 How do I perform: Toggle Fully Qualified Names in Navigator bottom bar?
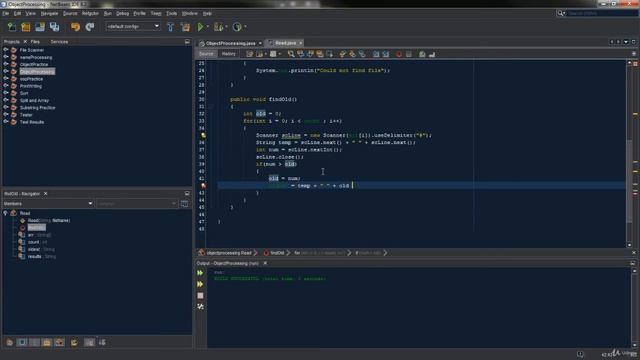point(74,342)
